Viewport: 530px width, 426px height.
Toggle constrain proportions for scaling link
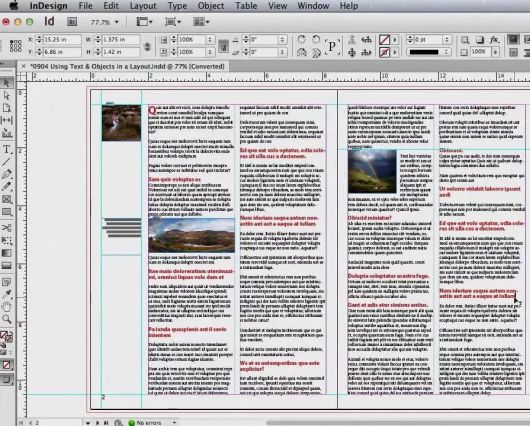(x=223, y=46)
